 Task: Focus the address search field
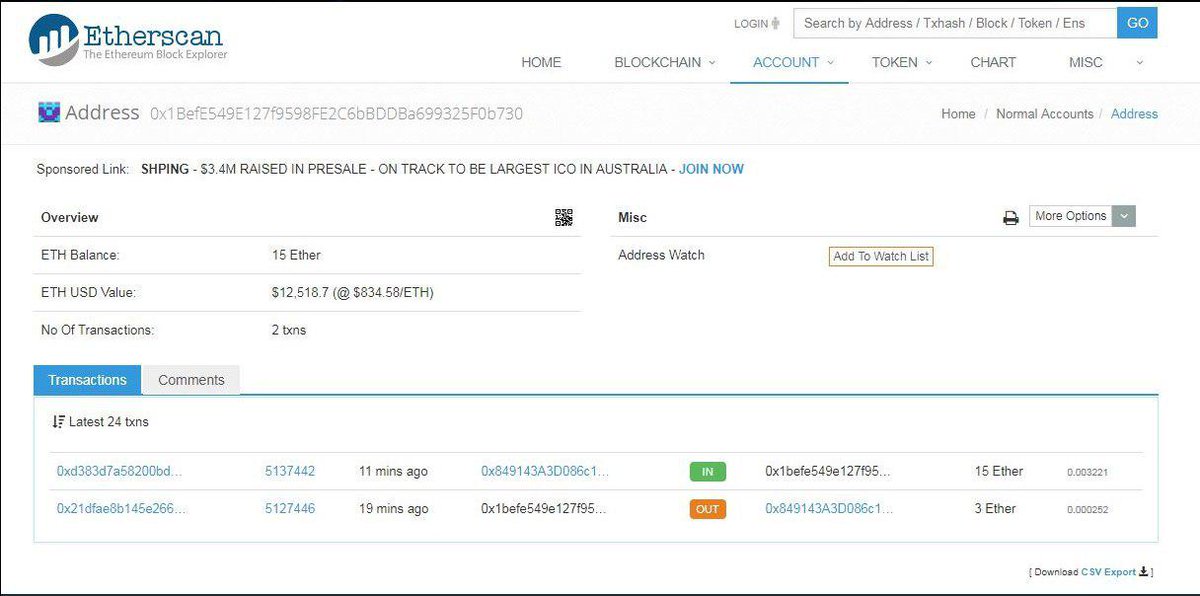[x=955, y=23]
